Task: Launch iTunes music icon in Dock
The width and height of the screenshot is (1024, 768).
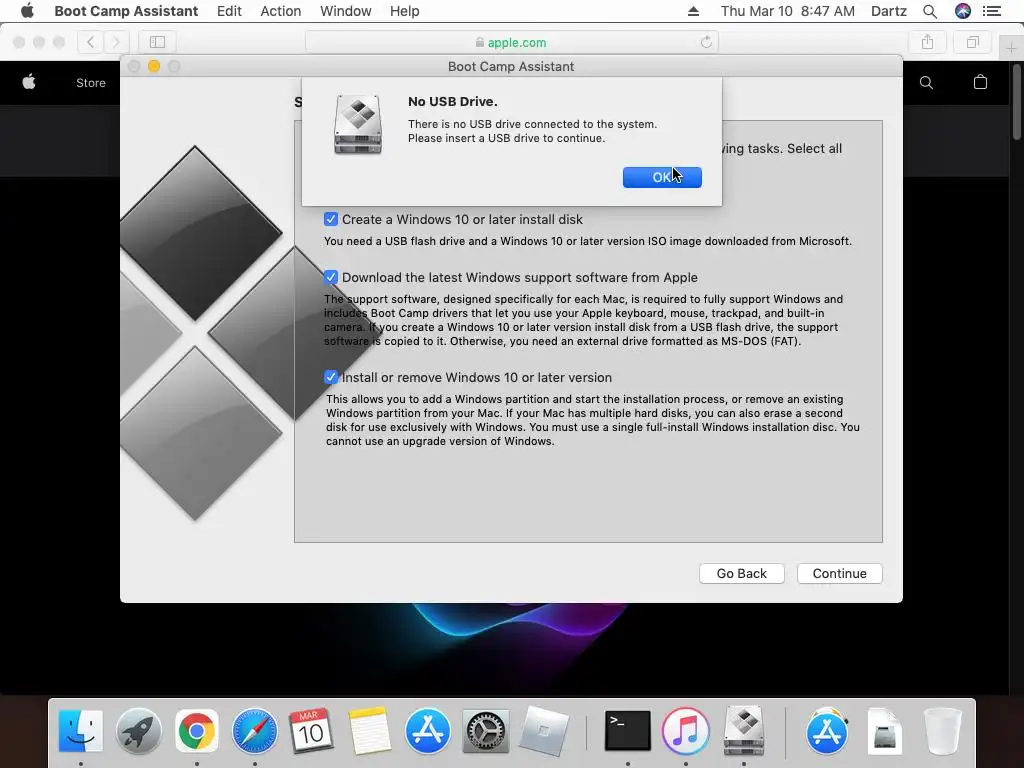Action: coord(685,731)
